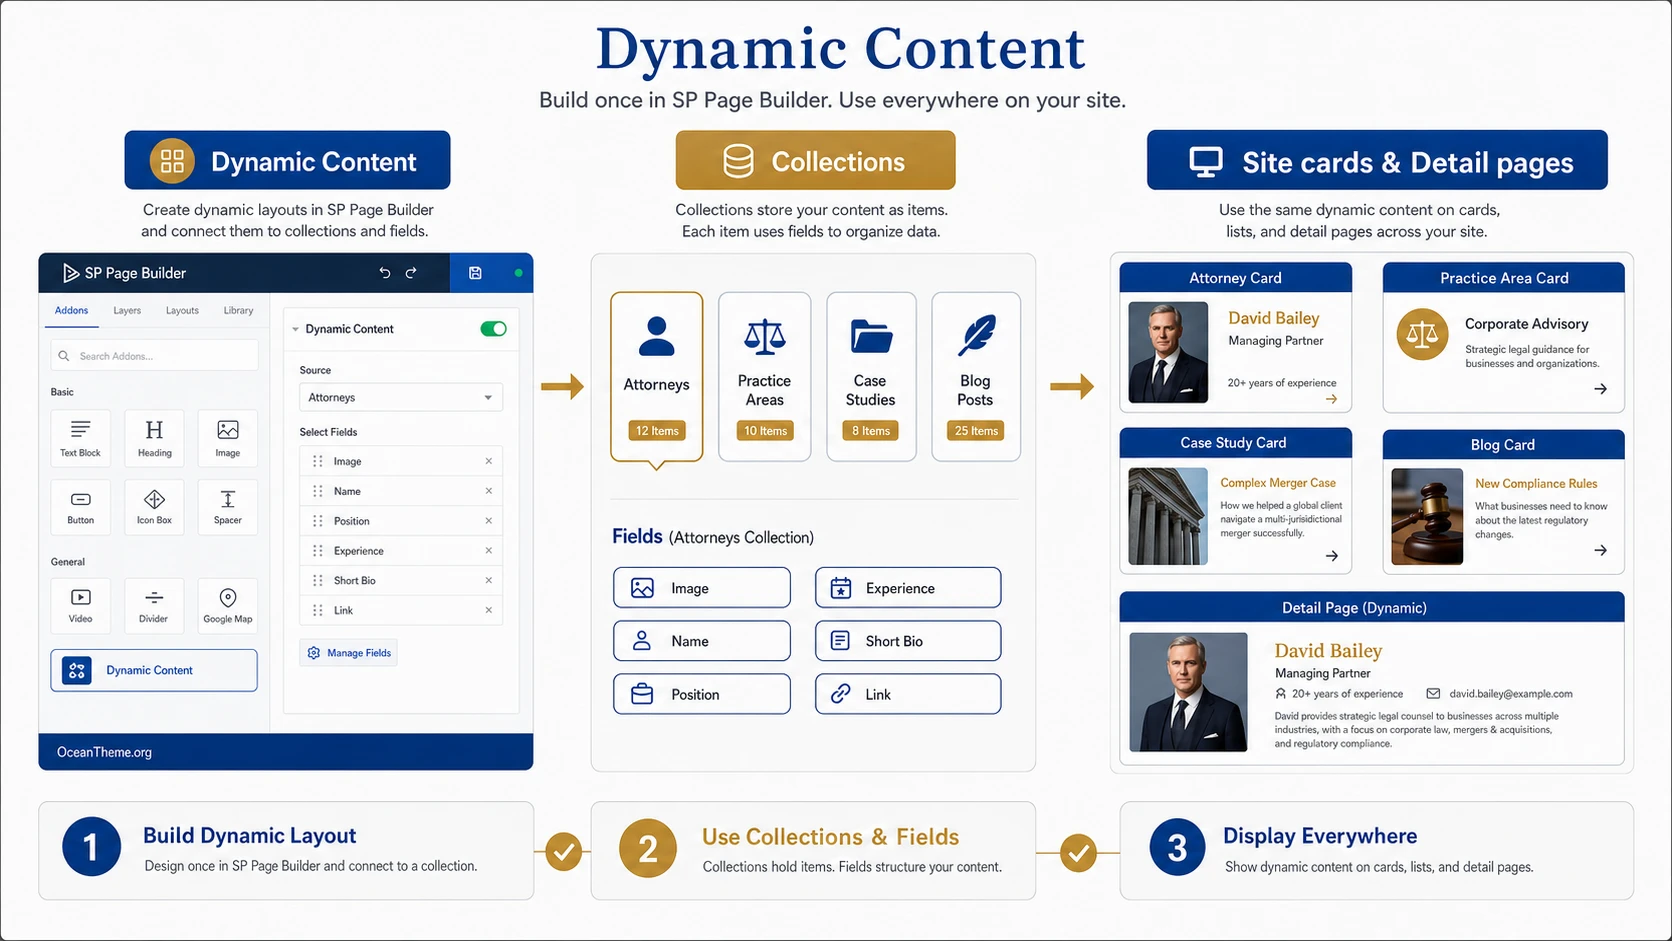Toggle the Dynamic Content switch off

494,329
